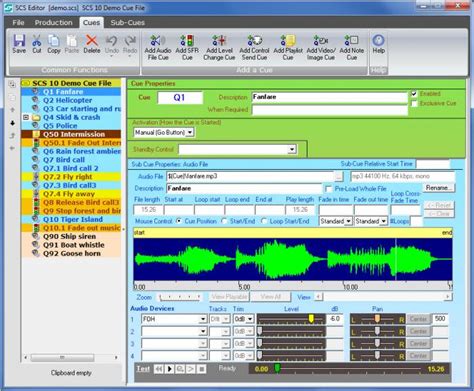Click the pan slider for device 1
This screenshot has height=391, width=474.
pyautogui.click(x=377, y=319)
